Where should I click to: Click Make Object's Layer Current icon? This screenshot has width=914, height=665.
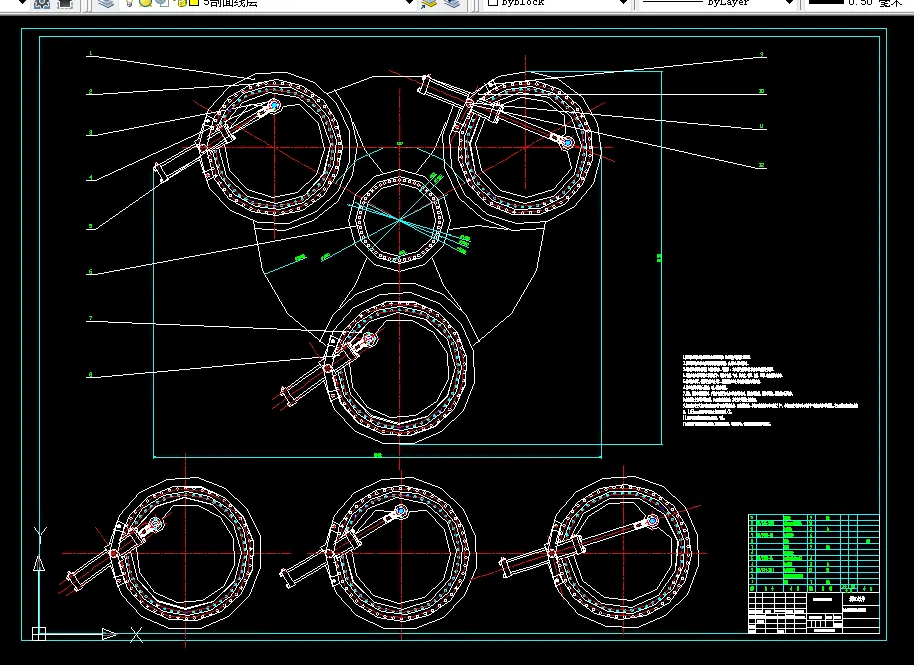[x=429, y=3]
